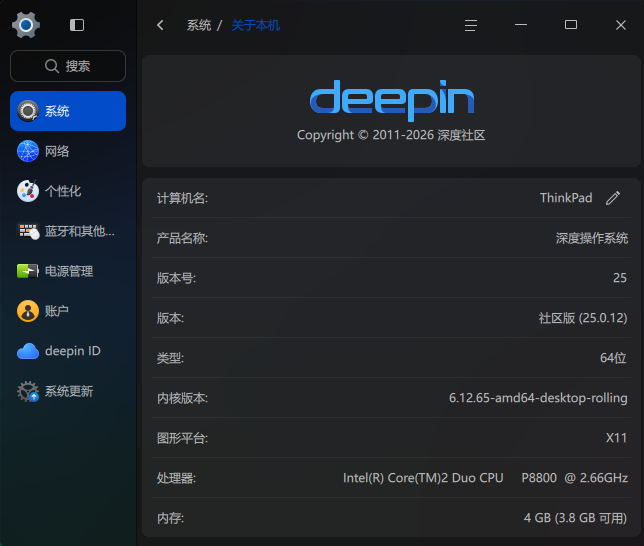644x546 pixels.
Task: Go back with the left arrow
Action: 160,25
